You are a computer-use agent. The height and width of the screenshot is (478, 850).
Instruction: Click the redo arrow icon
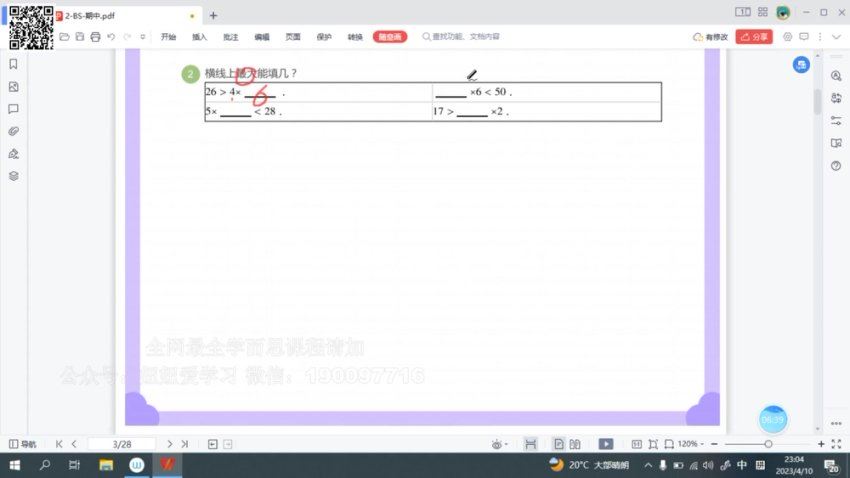pyautogui.click(x=127, y=37)
